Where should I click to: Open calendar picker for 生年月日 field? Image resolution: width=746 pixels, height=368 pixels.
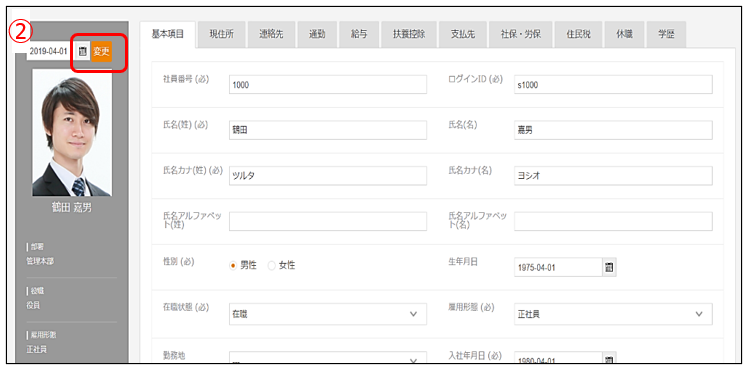point(609,268)
